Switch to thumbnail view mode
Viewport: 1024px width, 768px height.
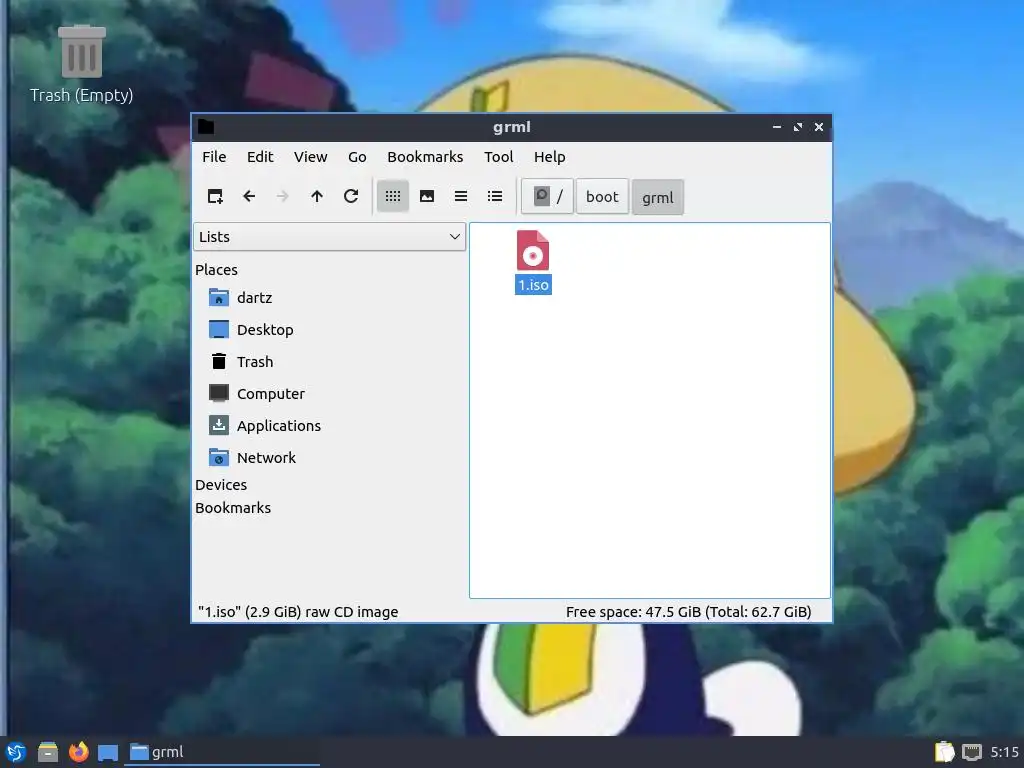pyautogui.click(x=427, y=196)
